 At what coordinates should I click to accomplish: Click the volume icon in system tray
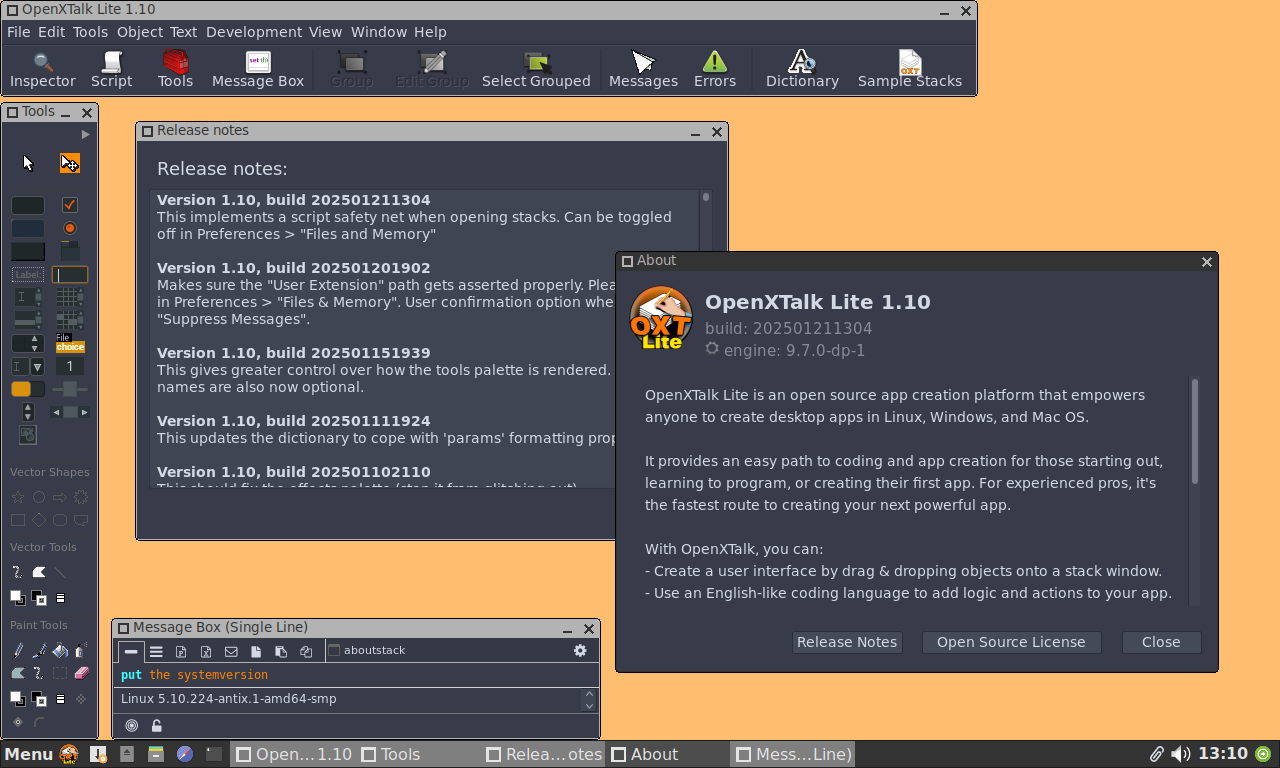coord(1180,754)
